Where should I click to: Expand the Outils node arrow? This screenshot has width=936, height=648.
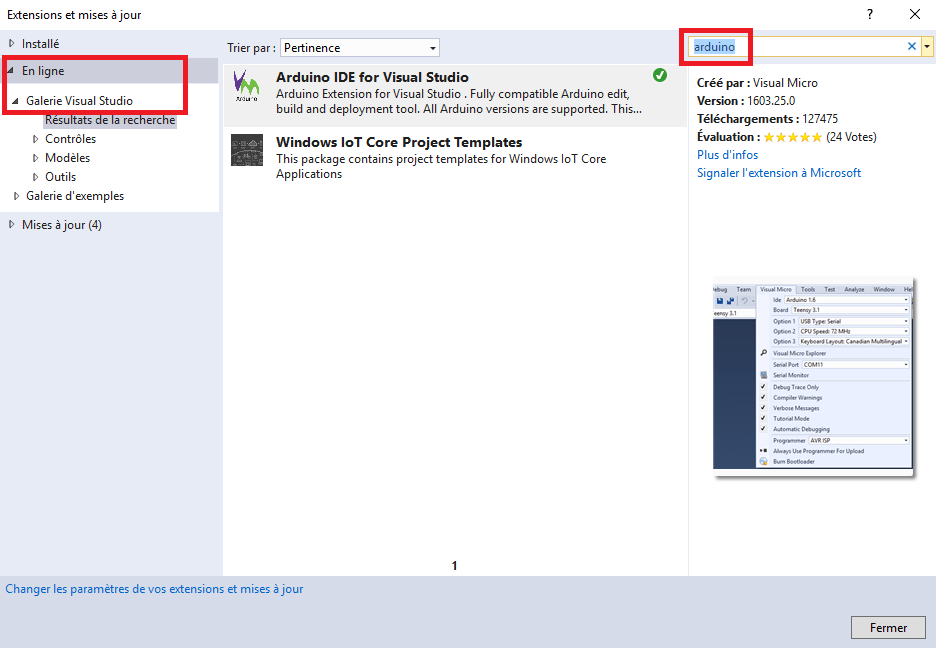pyautogui.click(x=35, y=177)
